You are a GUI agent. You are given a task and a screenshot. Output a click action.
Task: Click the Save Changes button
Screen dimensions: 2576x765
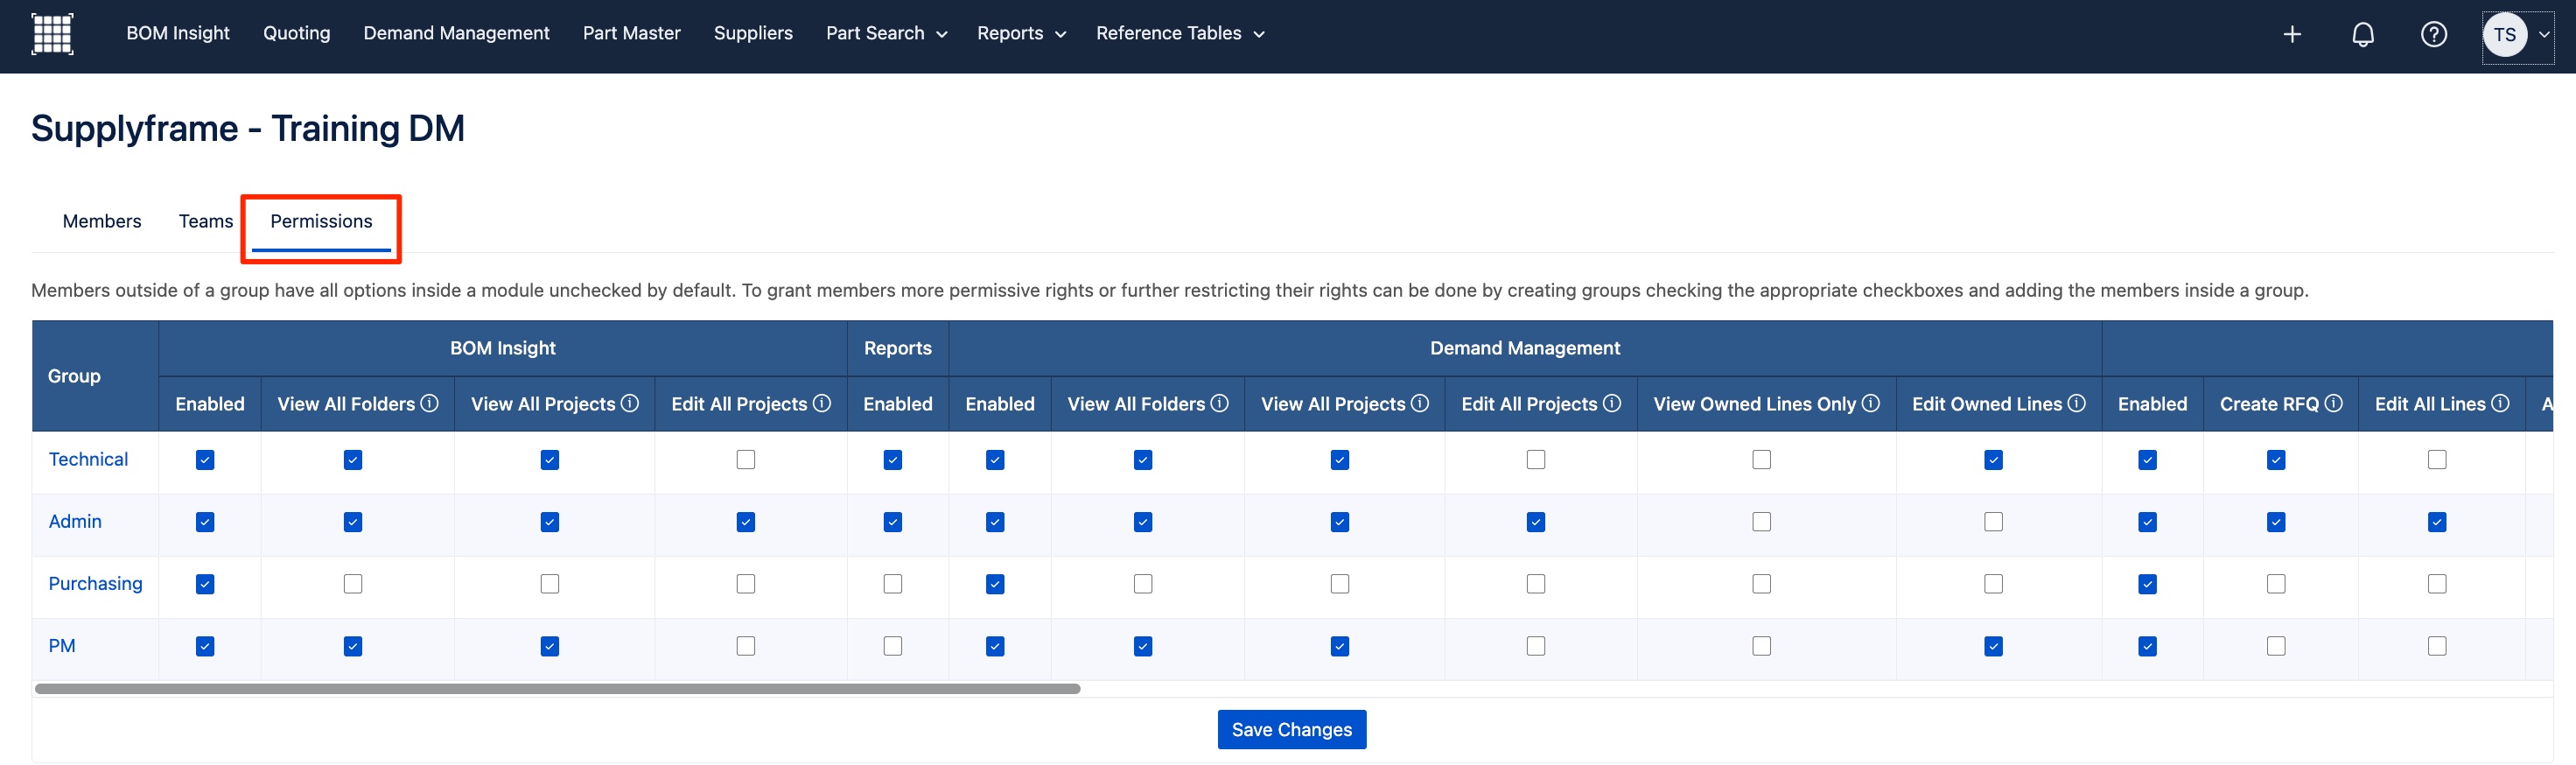coord(1291,729)
